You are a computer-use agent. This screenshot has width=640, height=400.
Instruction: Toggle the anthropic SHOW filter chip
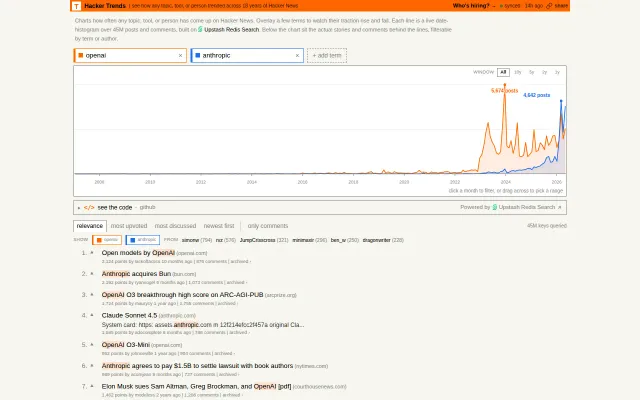pyautogui.click(x=142, y=240)
